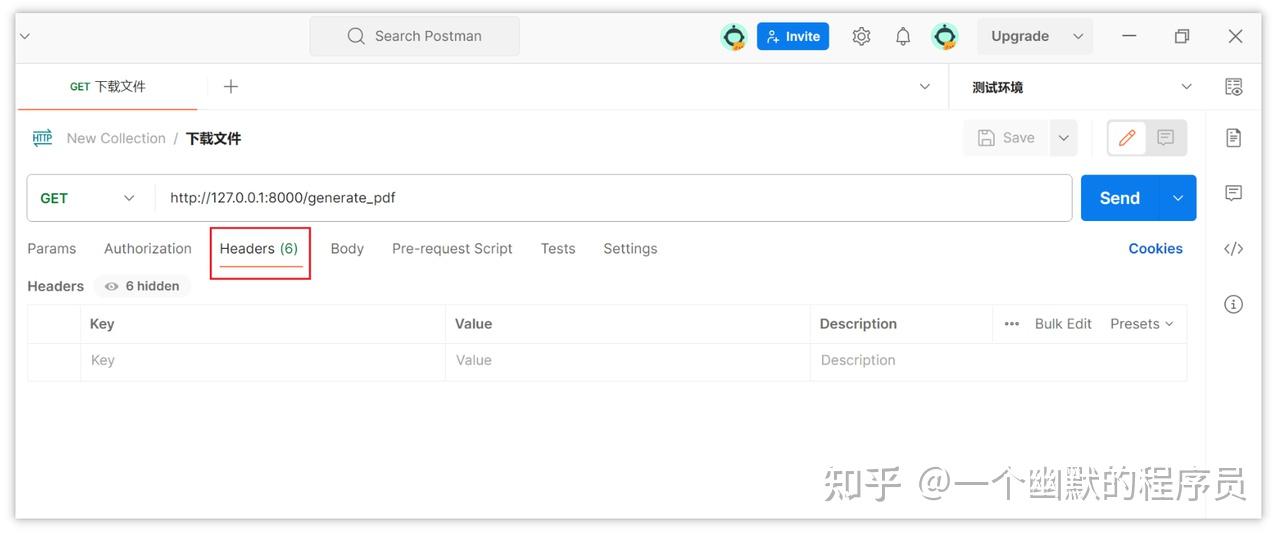The width and height of the screenshot is (1280, 534).
Task: Restore the window size
Action: (1182, 36)
